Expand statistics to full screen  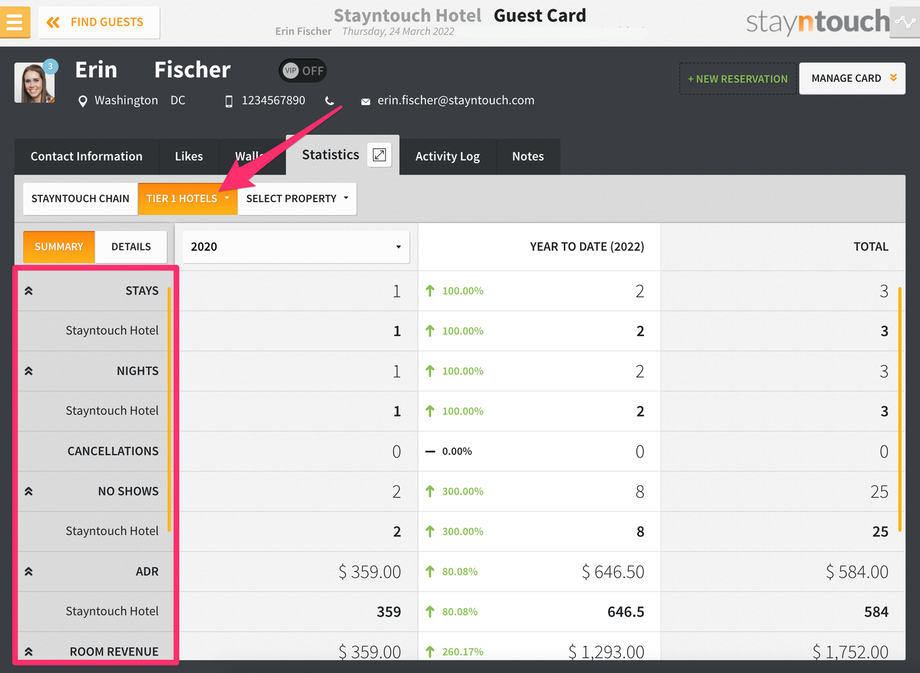click(x=380, y=155)
